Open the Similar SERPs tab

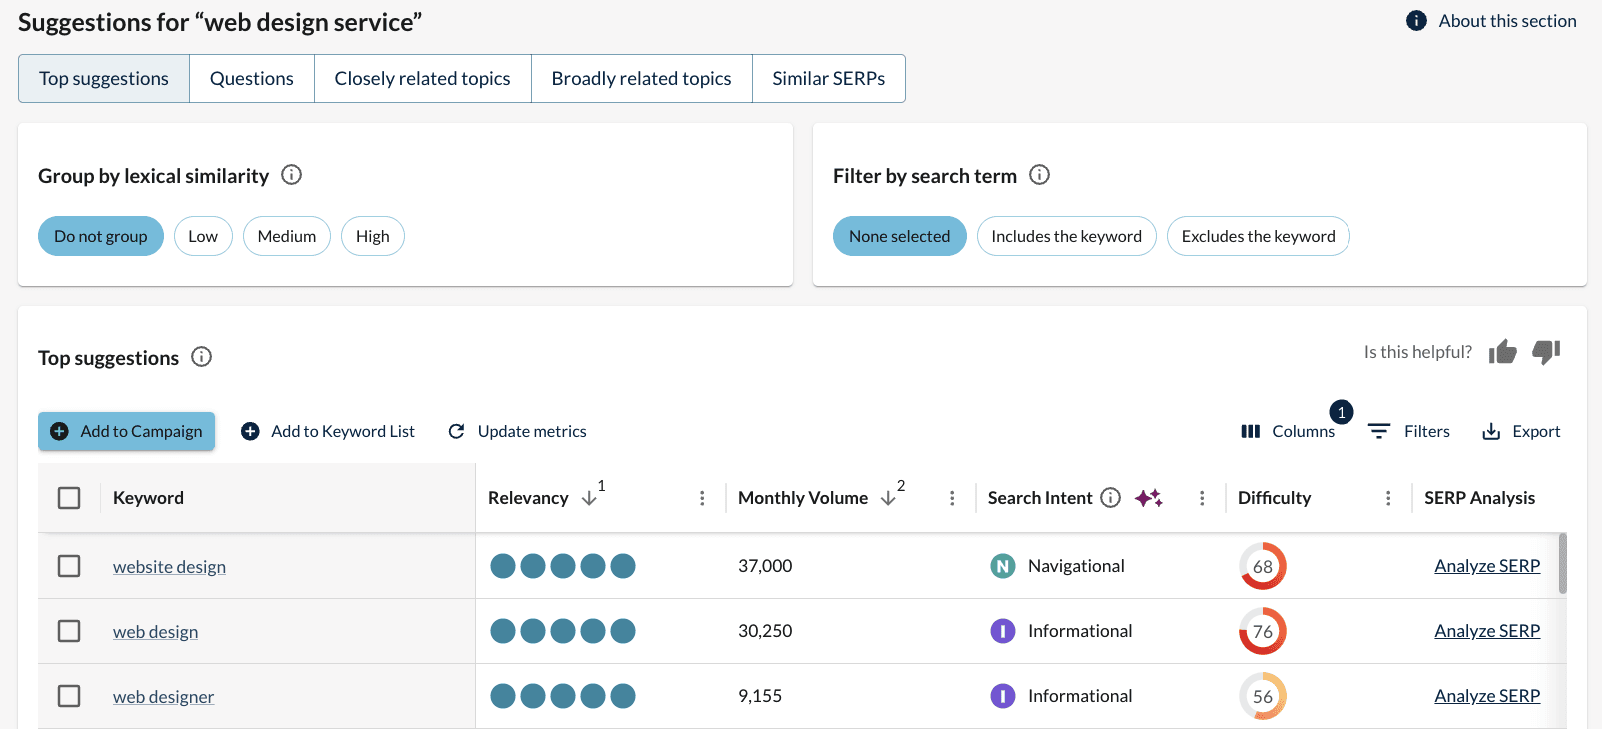point(828,78)
